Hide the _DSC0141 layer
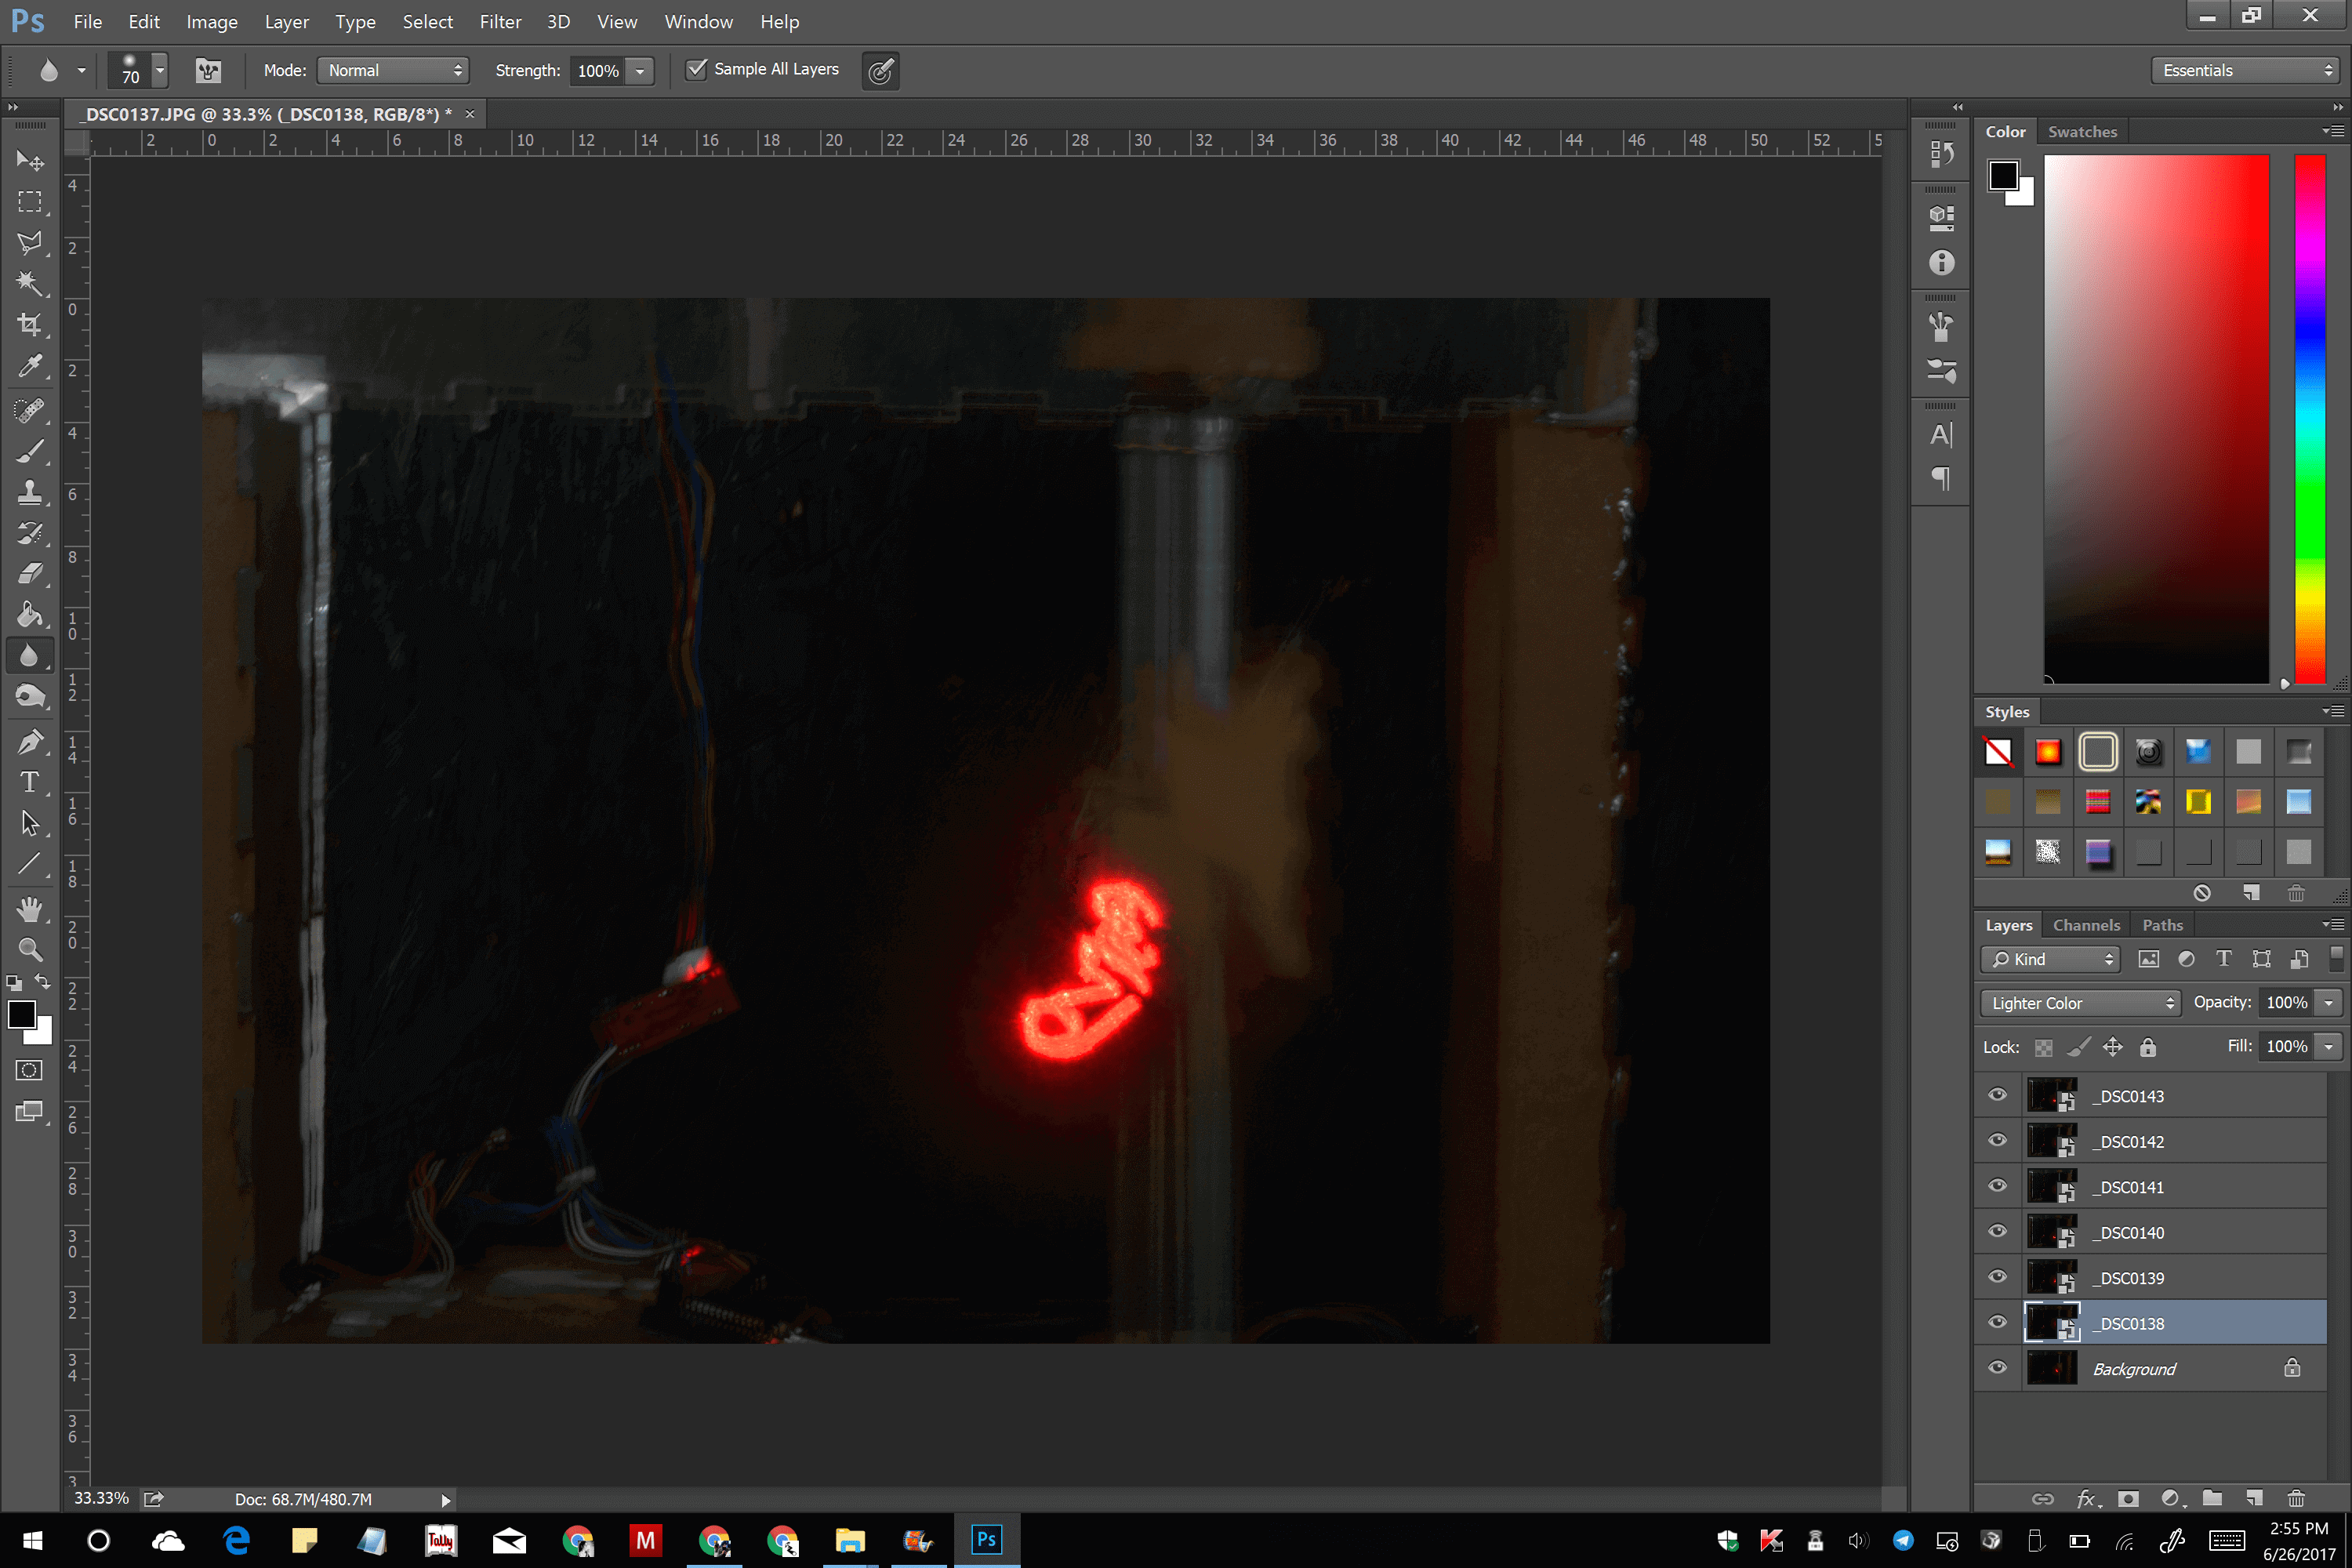Viewport: 2352px width, 1568px height. point(1997,1186)
